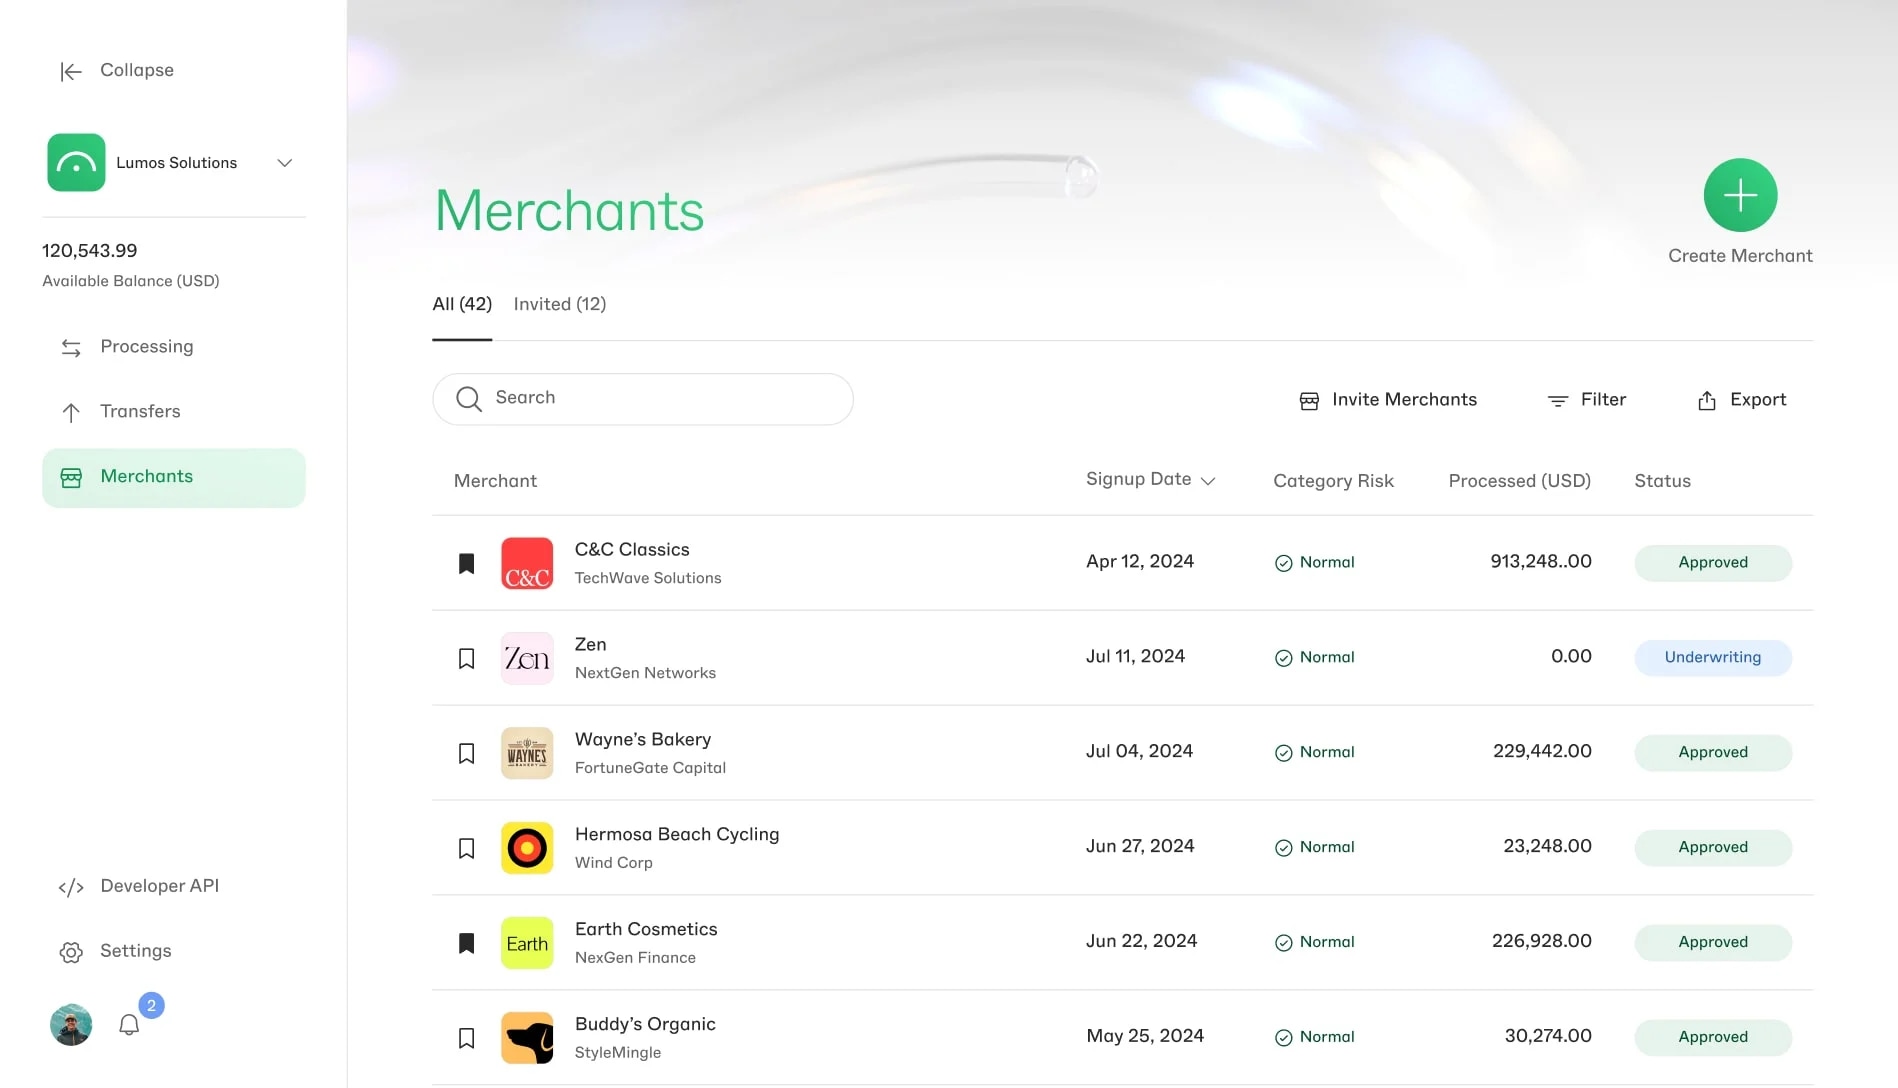Click Underwriting status badge for Zen
The width and height of the screenshot is (1898, 1088).
[1713, 658]
